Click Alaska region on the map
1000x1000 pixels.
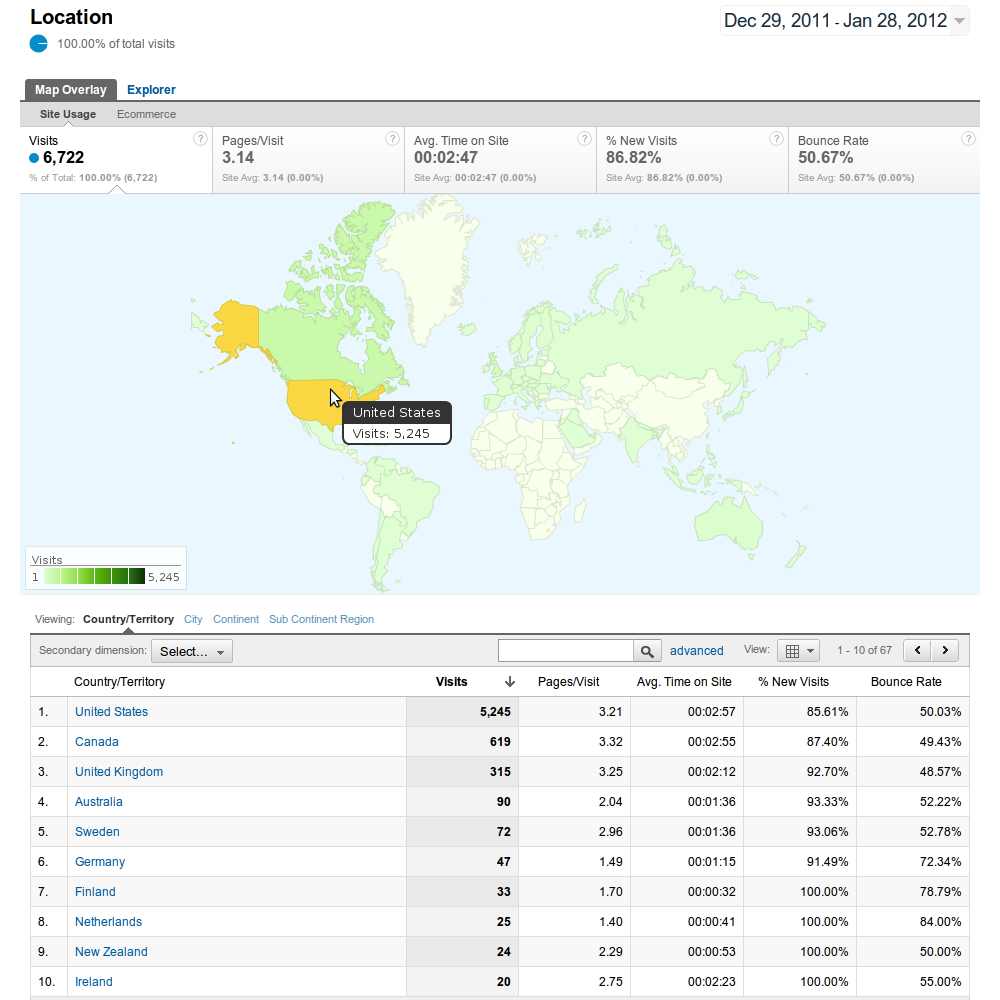[x=237, y=328]
